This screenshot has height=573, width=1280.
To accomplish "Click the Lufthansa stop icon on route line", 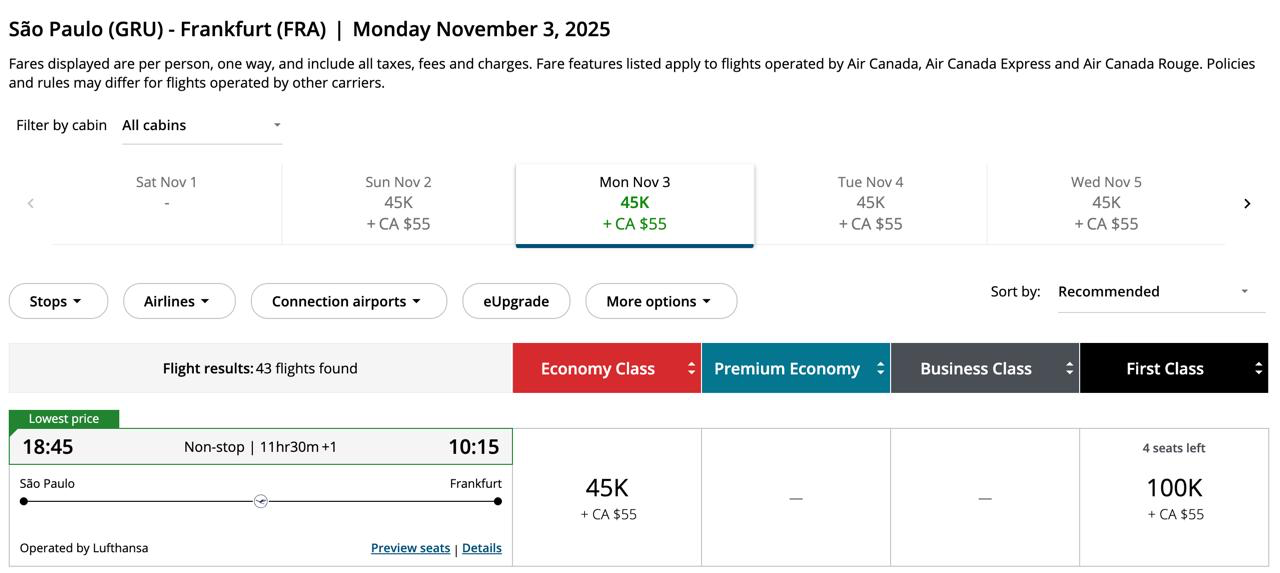I will point(261,501).
